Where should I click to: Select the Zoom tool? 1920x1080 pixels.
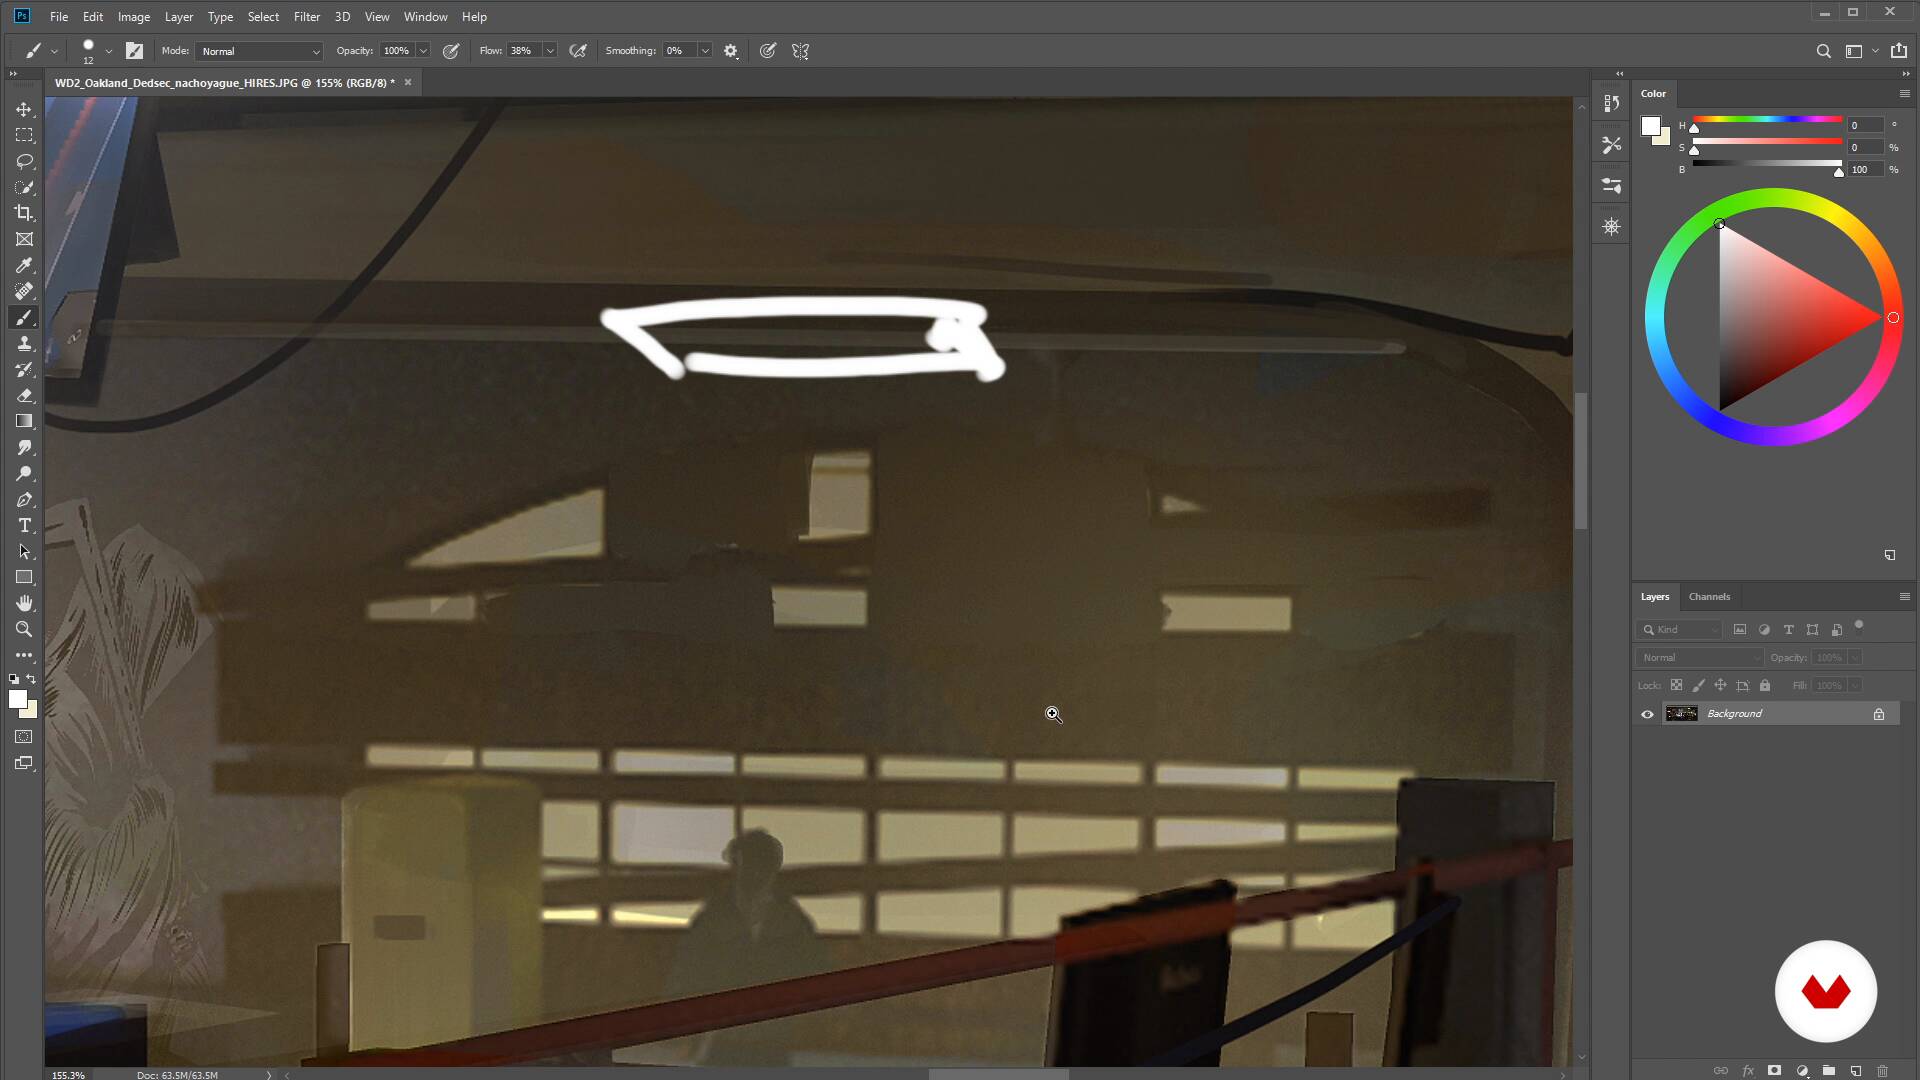click(x=24, y=629)
